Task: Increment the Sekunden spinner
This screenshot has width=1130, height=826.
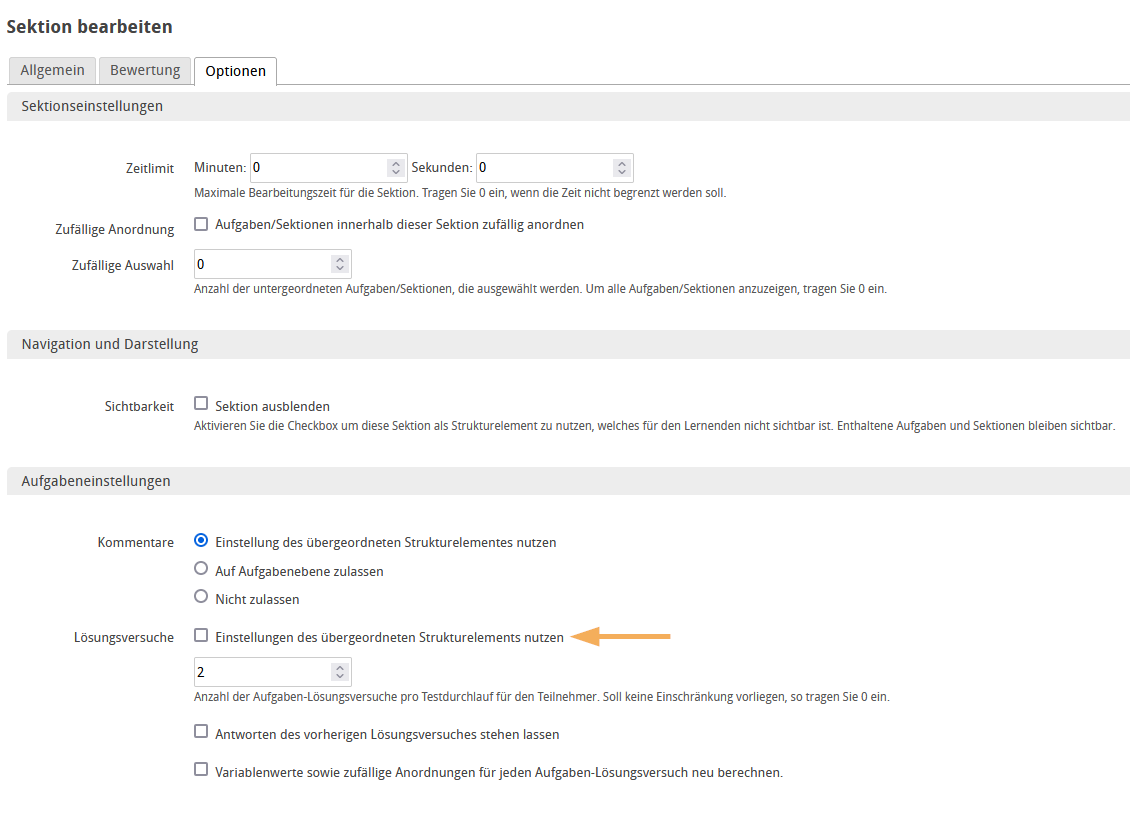Action: coord(622,162)
